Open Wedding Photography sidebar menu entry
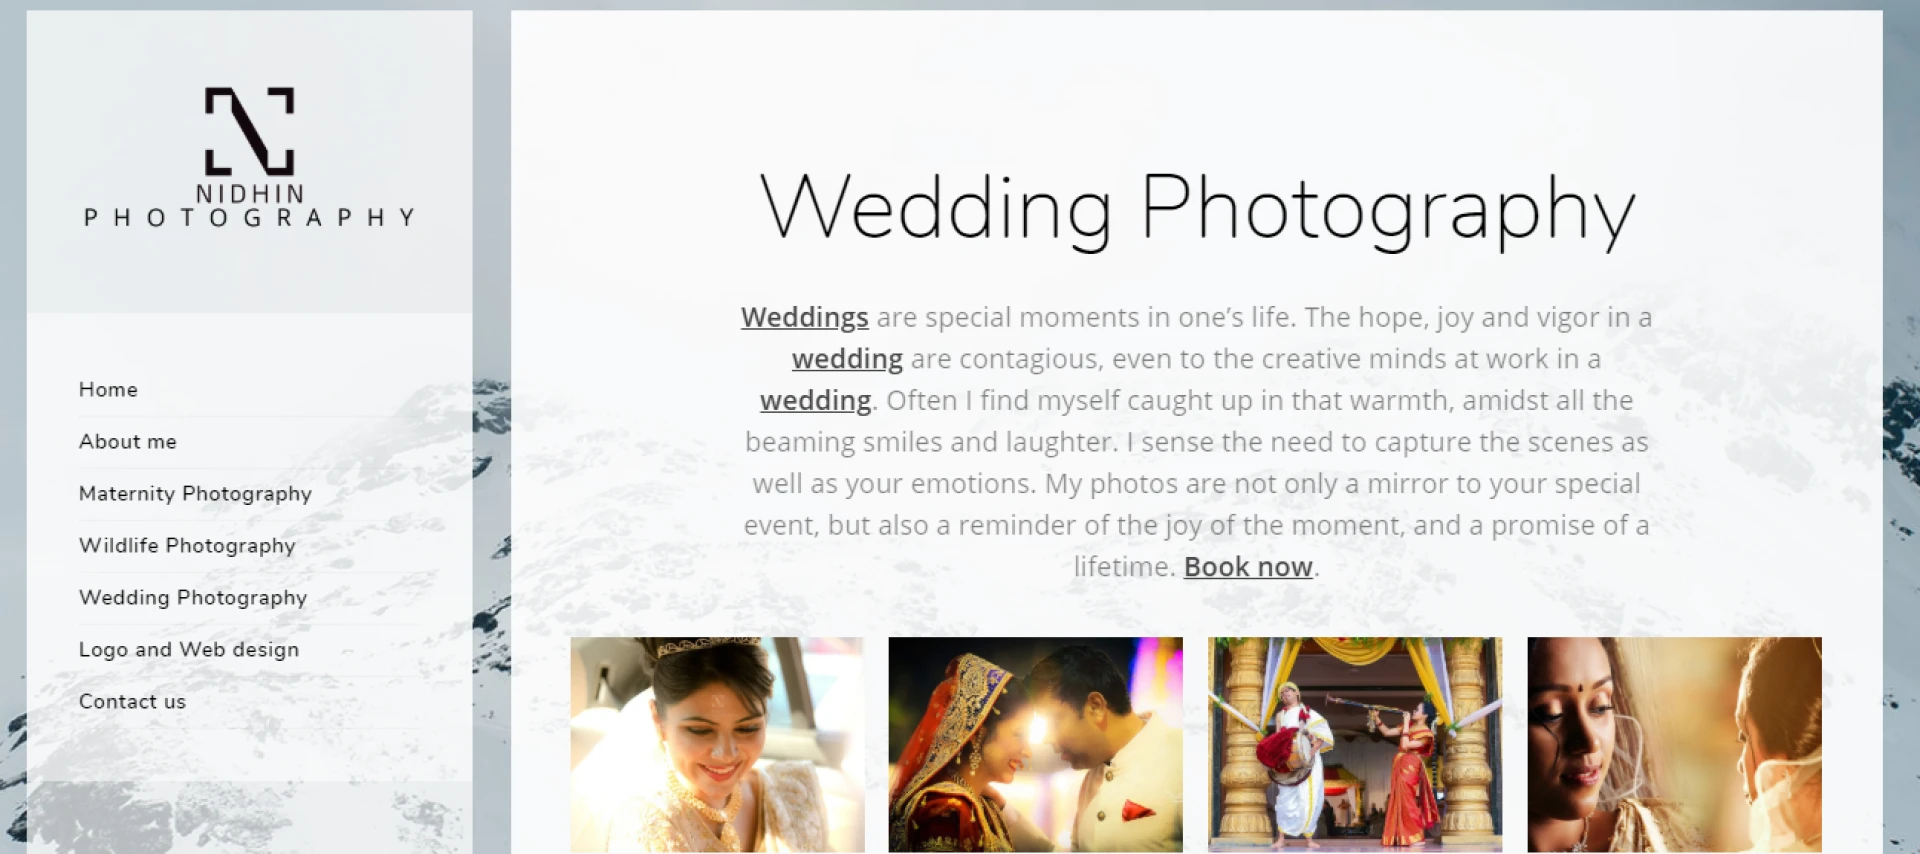Screen dimensions: 1920x854 193,597
